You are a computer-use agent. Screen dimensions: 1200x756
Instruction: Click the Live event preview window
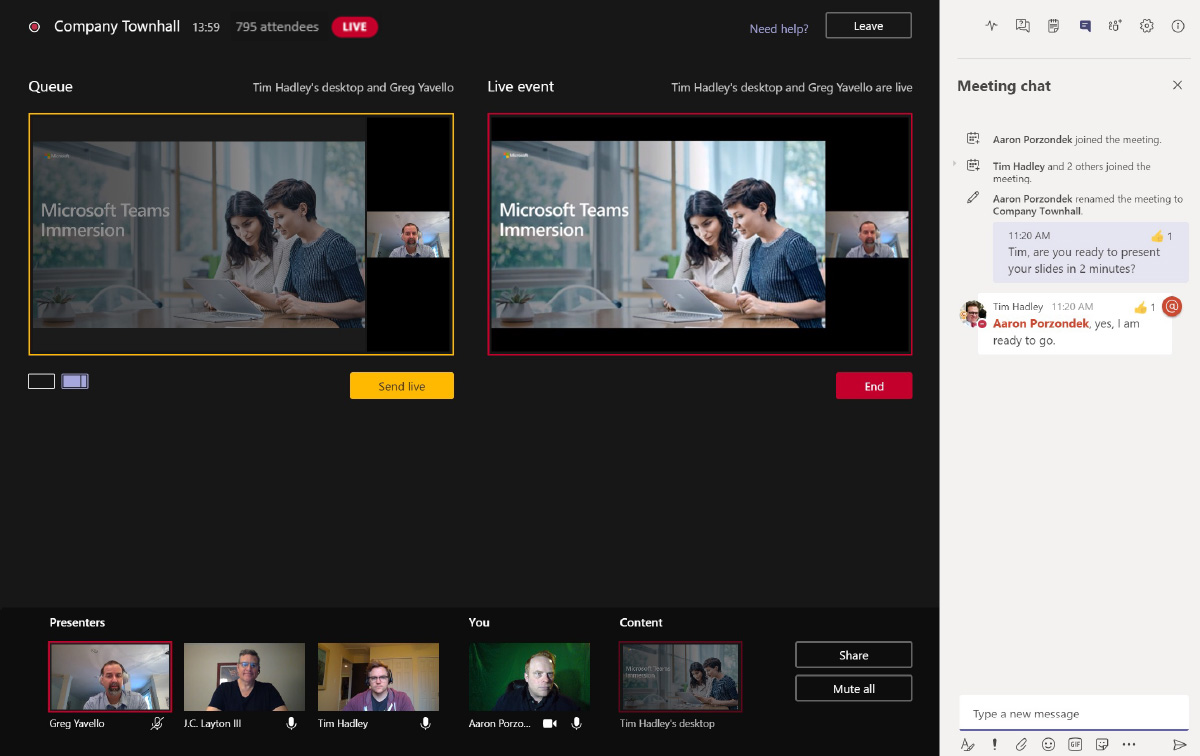[700, 234]
